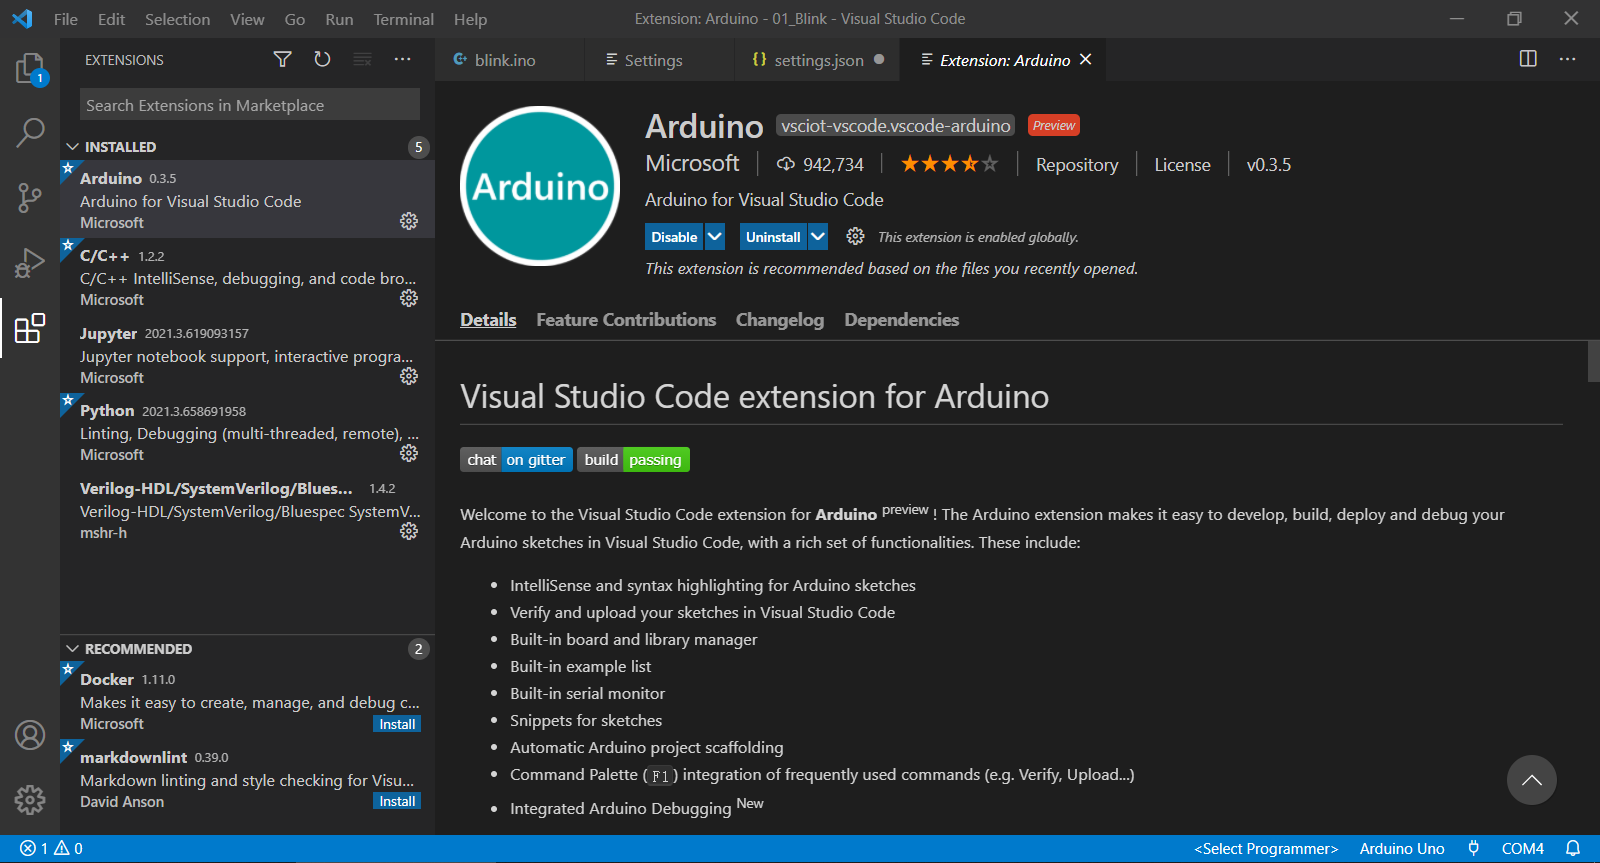Collapse the Recommended extensions section
Screen dimensions: 1600x863
pos(72,649)
